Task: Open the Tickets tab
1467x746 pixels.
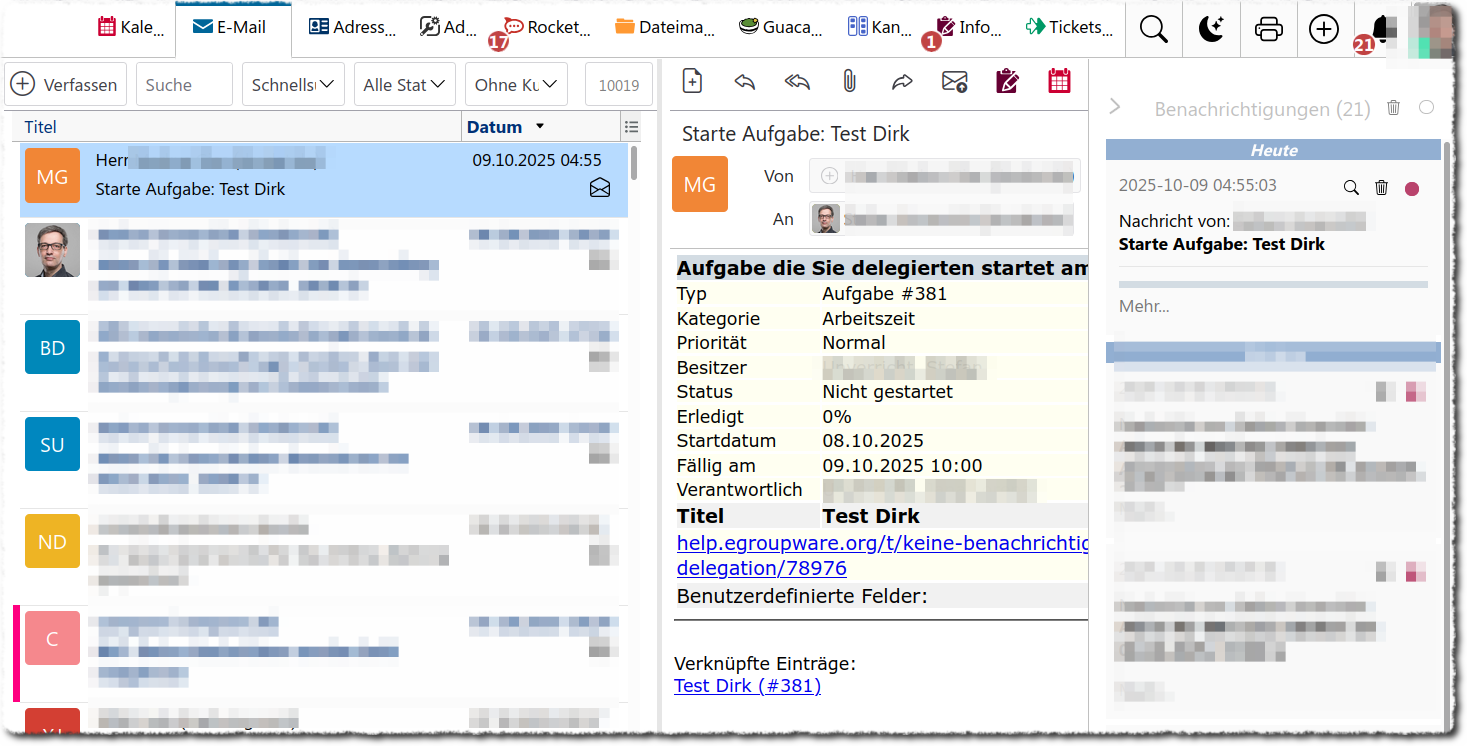Action: click(1068, 28)
